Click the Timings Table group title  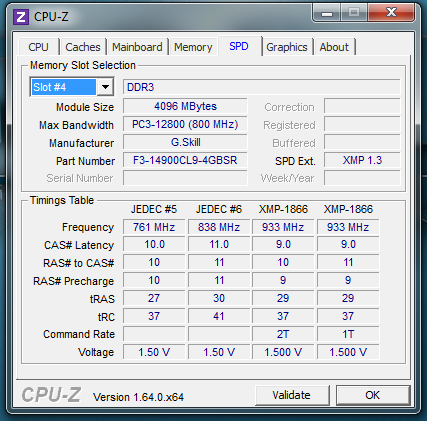point(62,200)
